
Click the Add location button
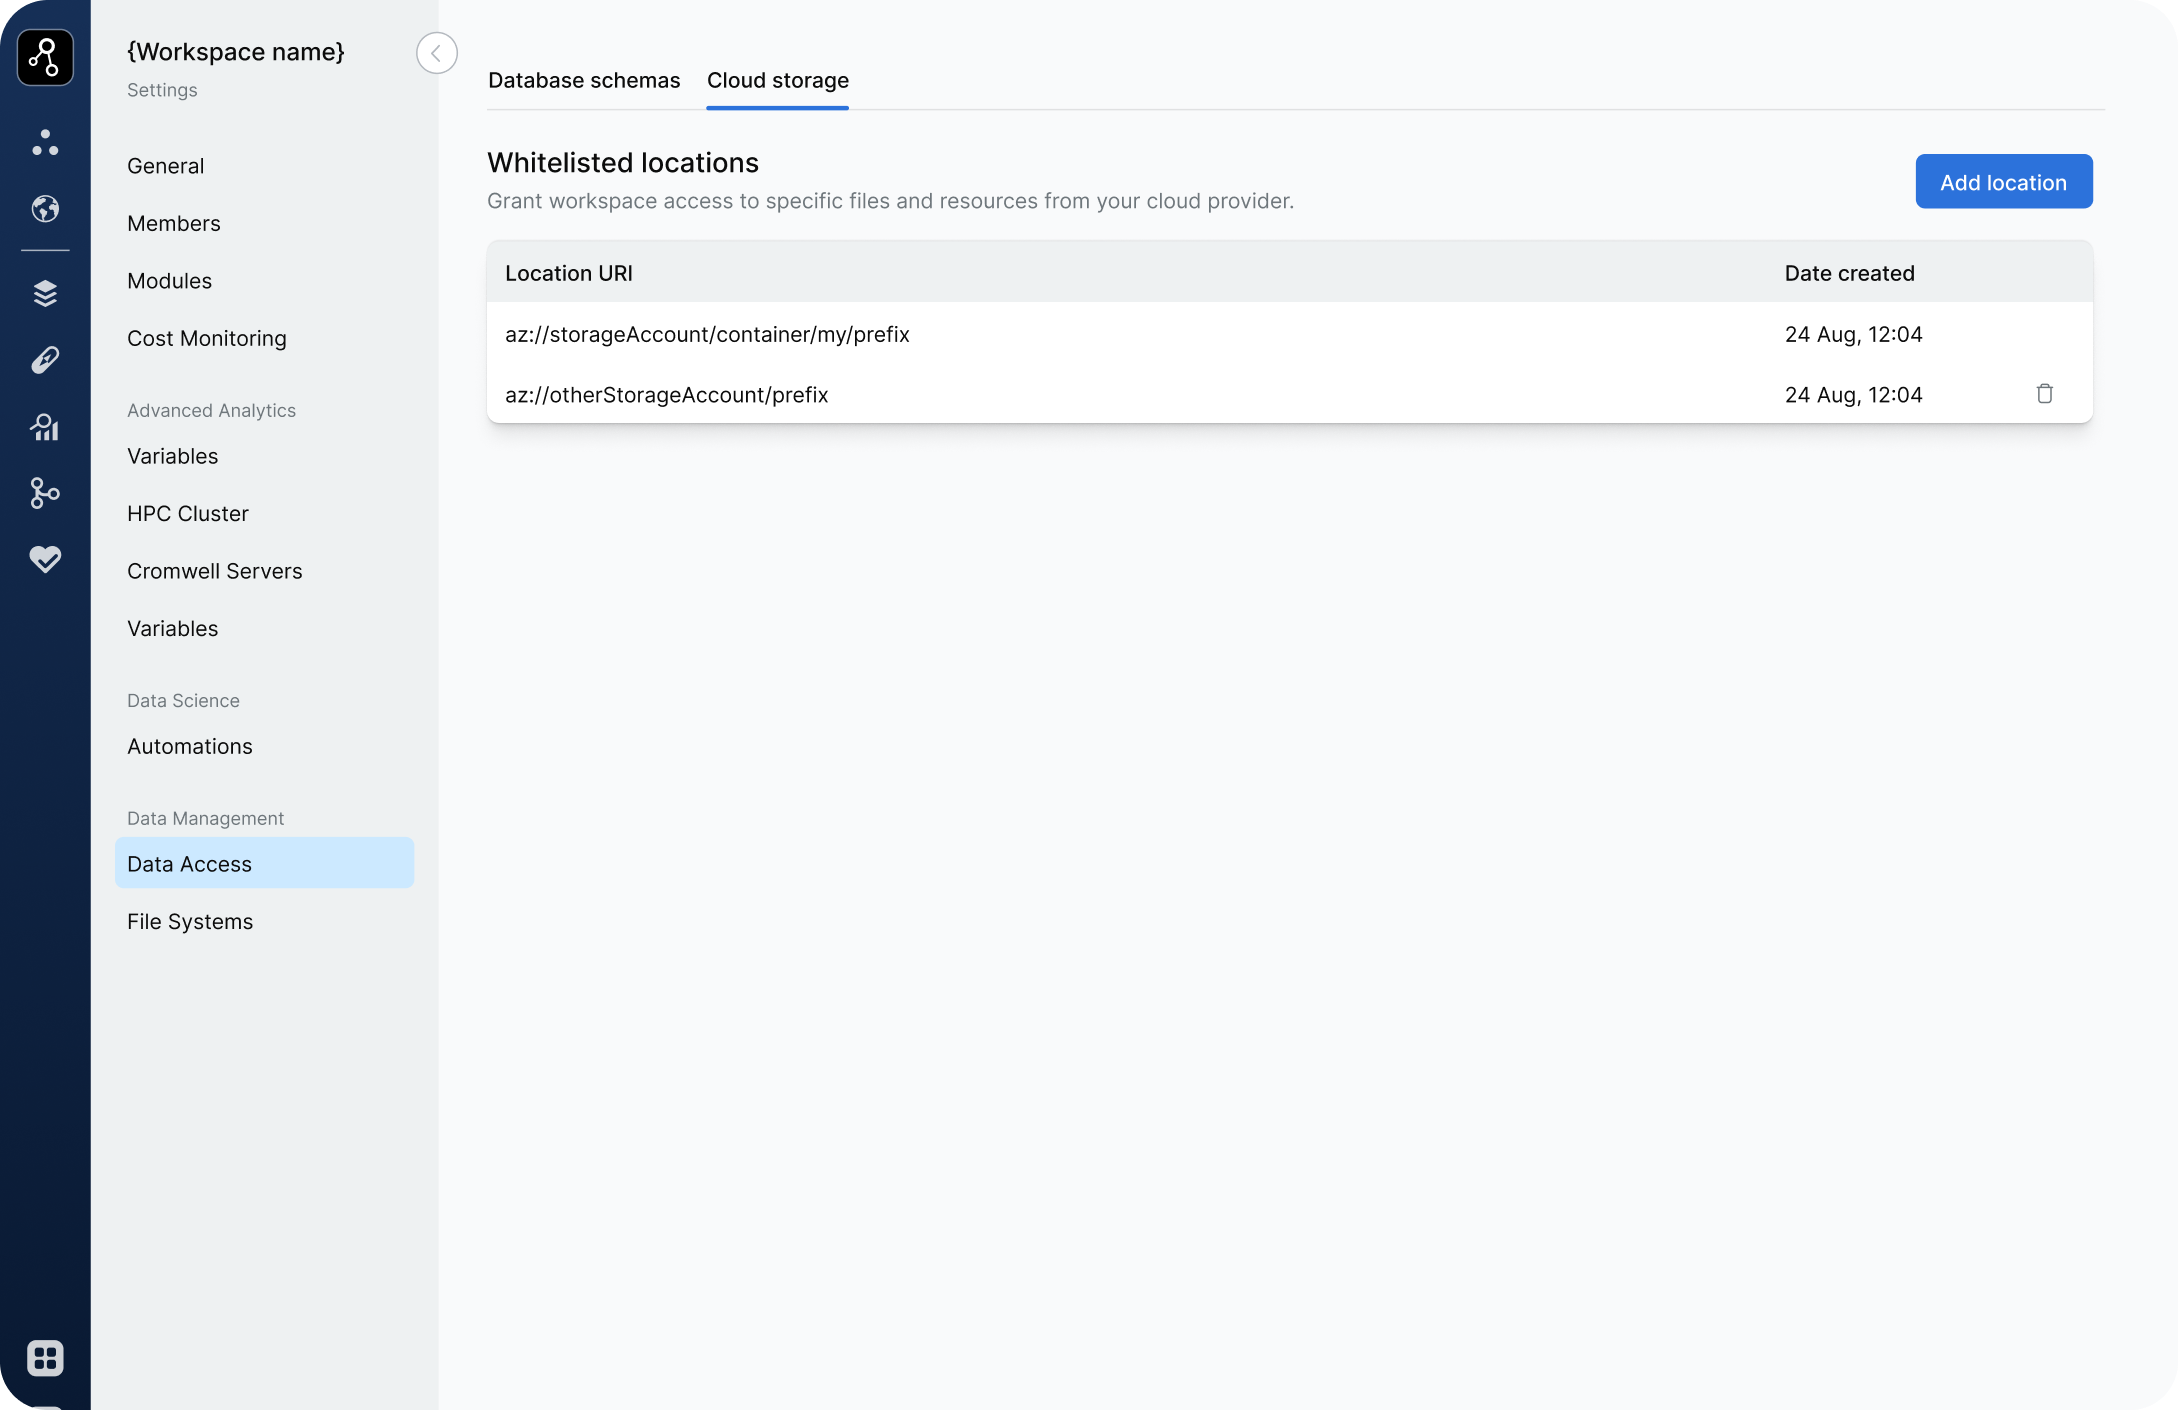[2004, 182]
